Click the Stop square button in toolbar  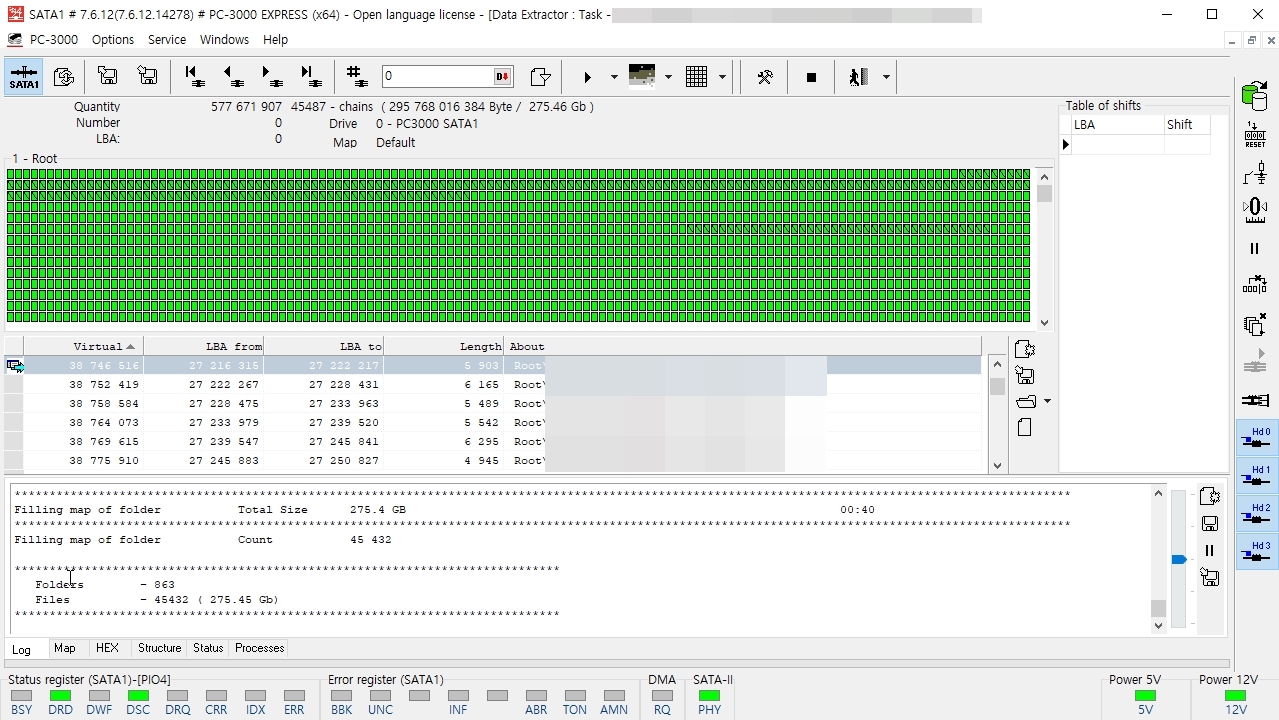811,77
